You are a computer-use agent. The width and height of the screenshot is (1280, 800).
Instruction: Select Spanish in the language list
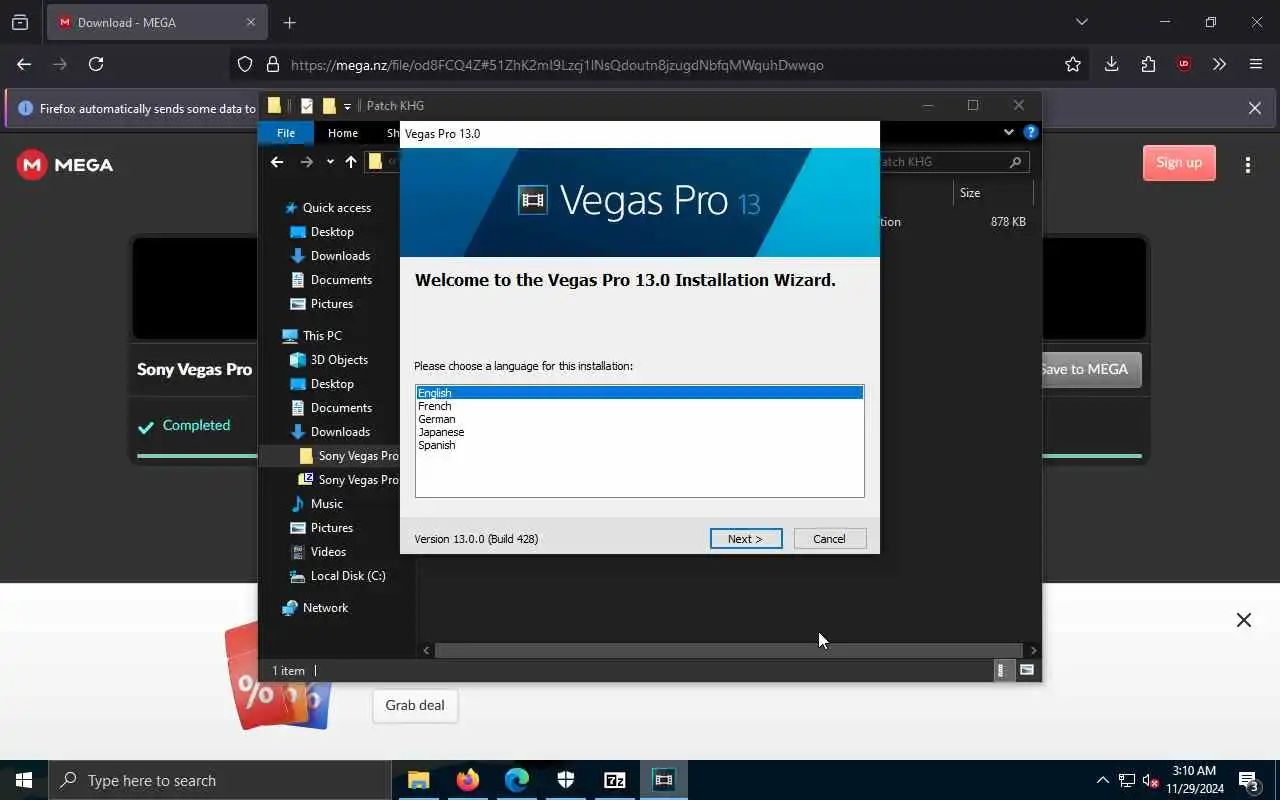437,445
